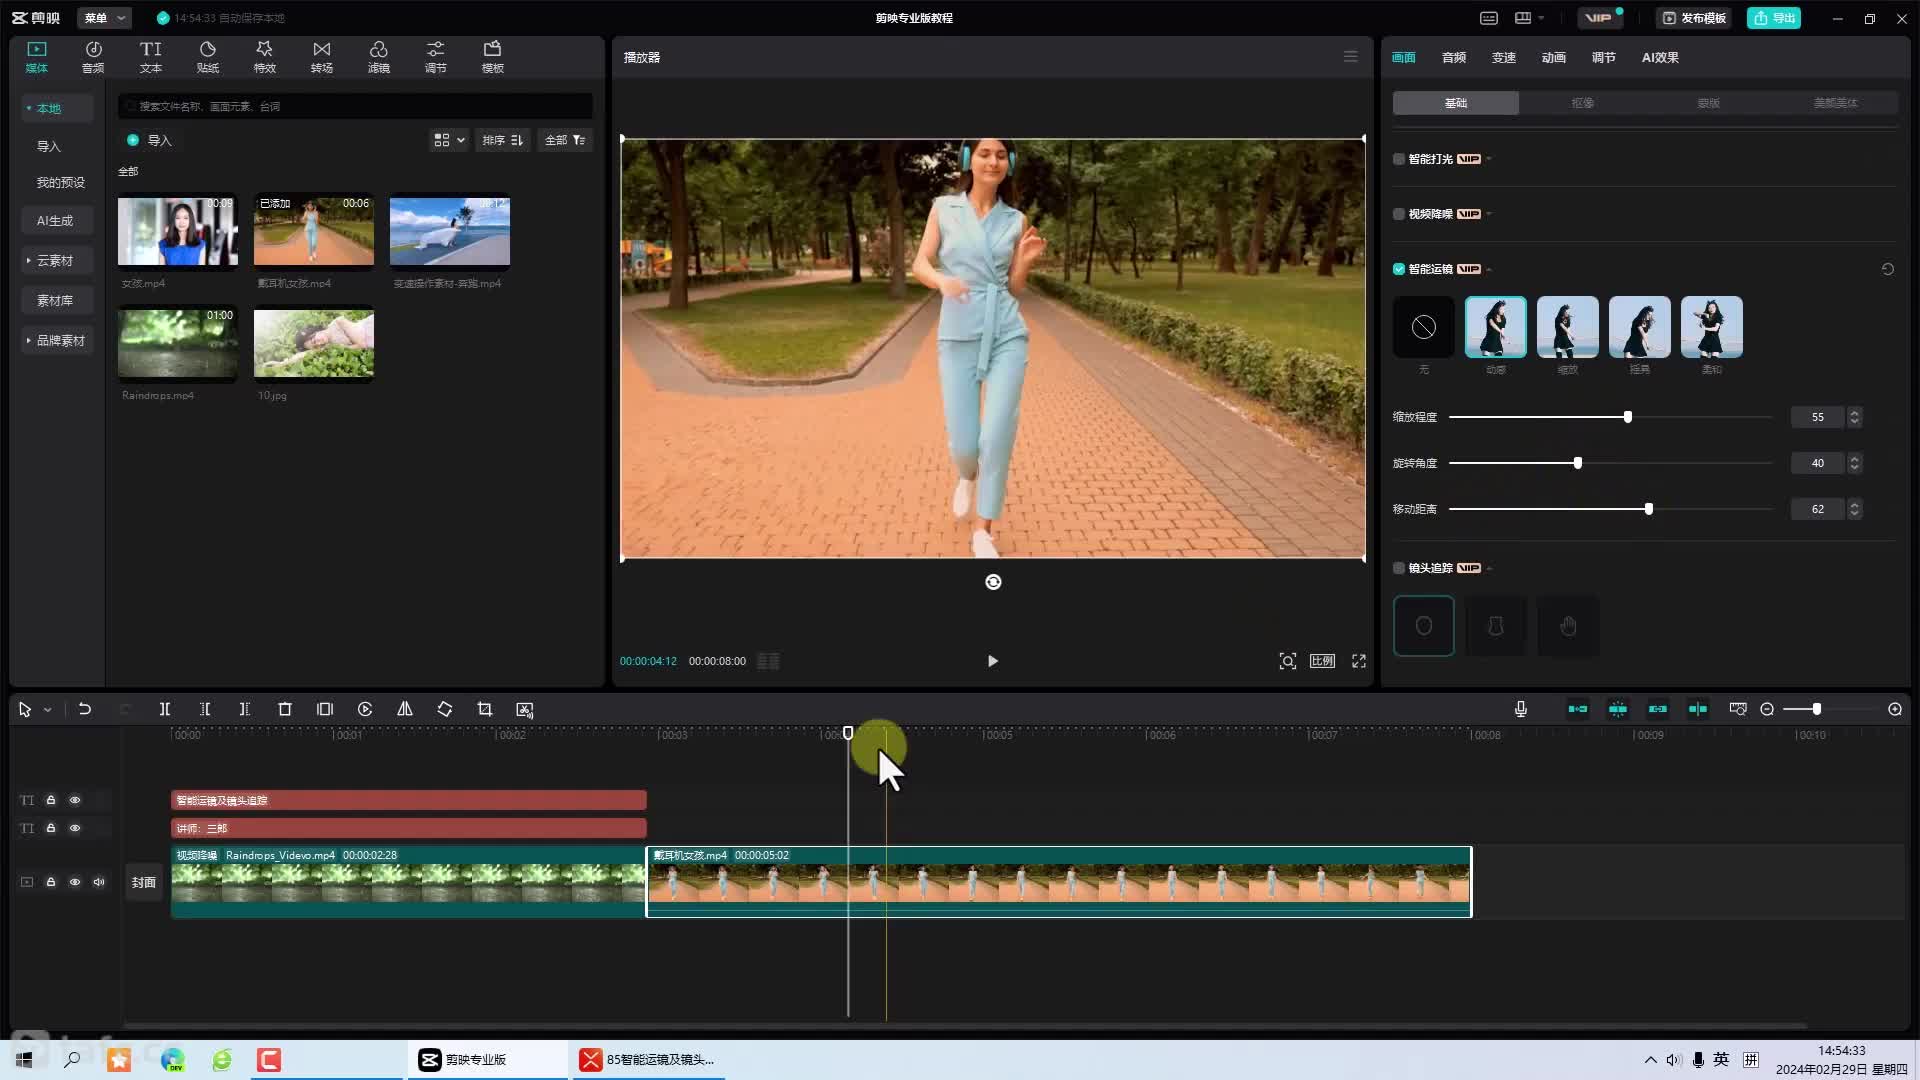Switch to the AI效果 tab
The width and height of the screenshot is (1920, 1080).
pos(1660,57)
